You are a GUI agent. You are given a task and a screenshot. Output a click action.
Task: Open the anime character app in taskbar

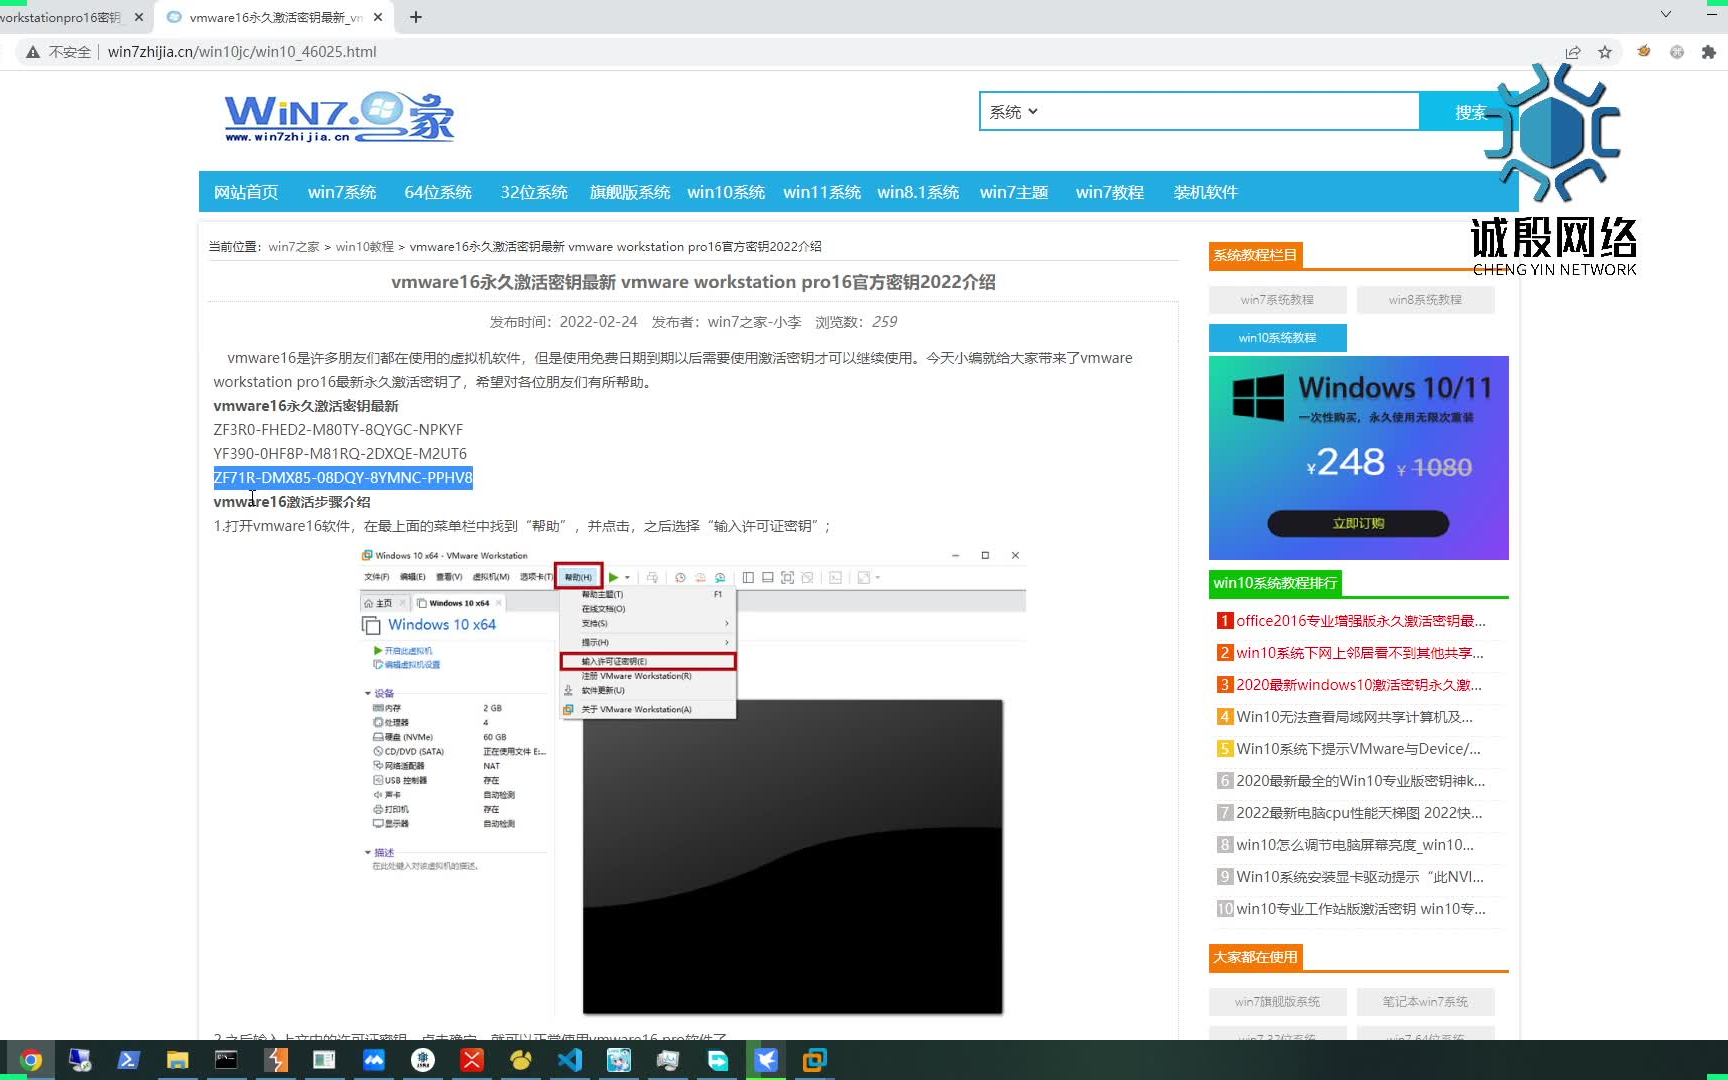619,1060
